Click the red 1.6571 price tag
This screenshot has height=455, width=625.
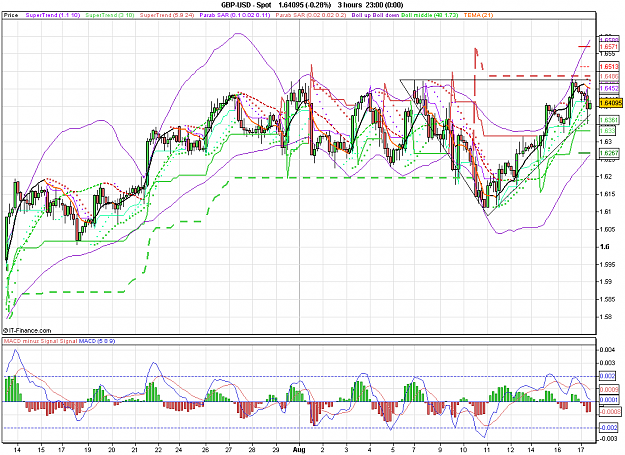click(609, 47)
